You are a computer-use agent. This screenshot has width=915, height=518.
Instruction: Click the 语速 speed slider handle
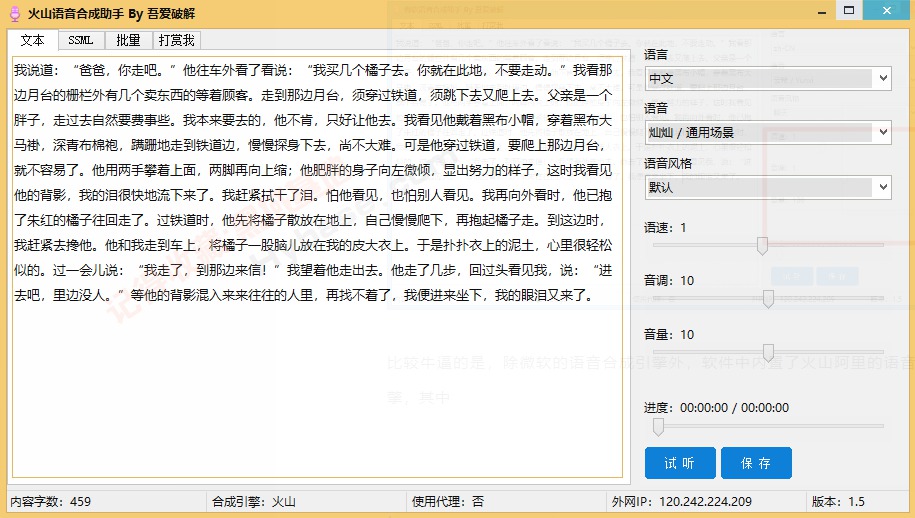[762, 246]
